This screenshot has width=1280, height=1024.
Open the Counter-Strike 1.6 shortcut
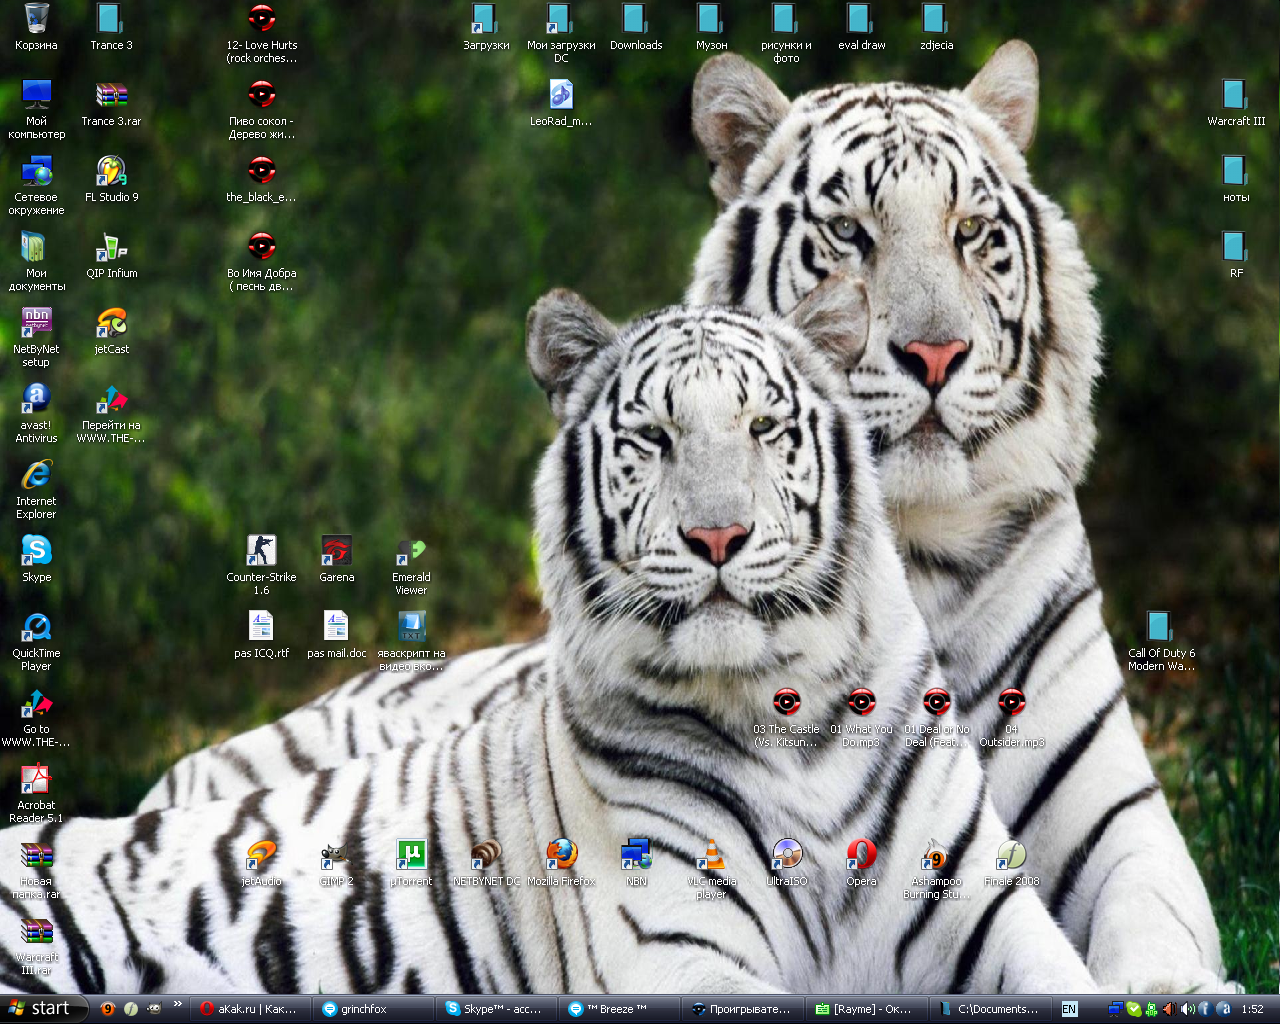tap(261, 551)
